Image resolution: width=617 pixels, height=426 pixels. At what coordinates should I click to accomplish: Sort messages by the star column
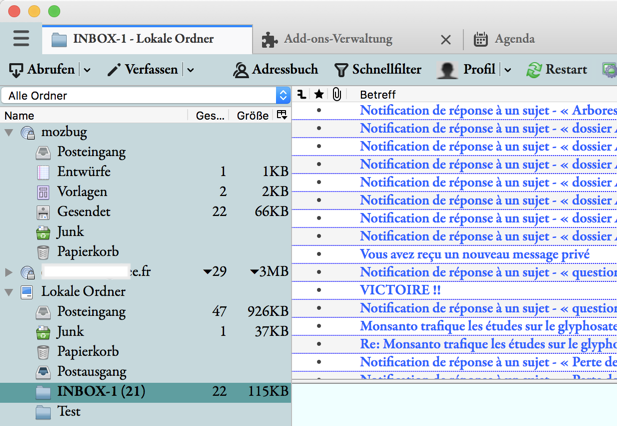click(319, 95)
